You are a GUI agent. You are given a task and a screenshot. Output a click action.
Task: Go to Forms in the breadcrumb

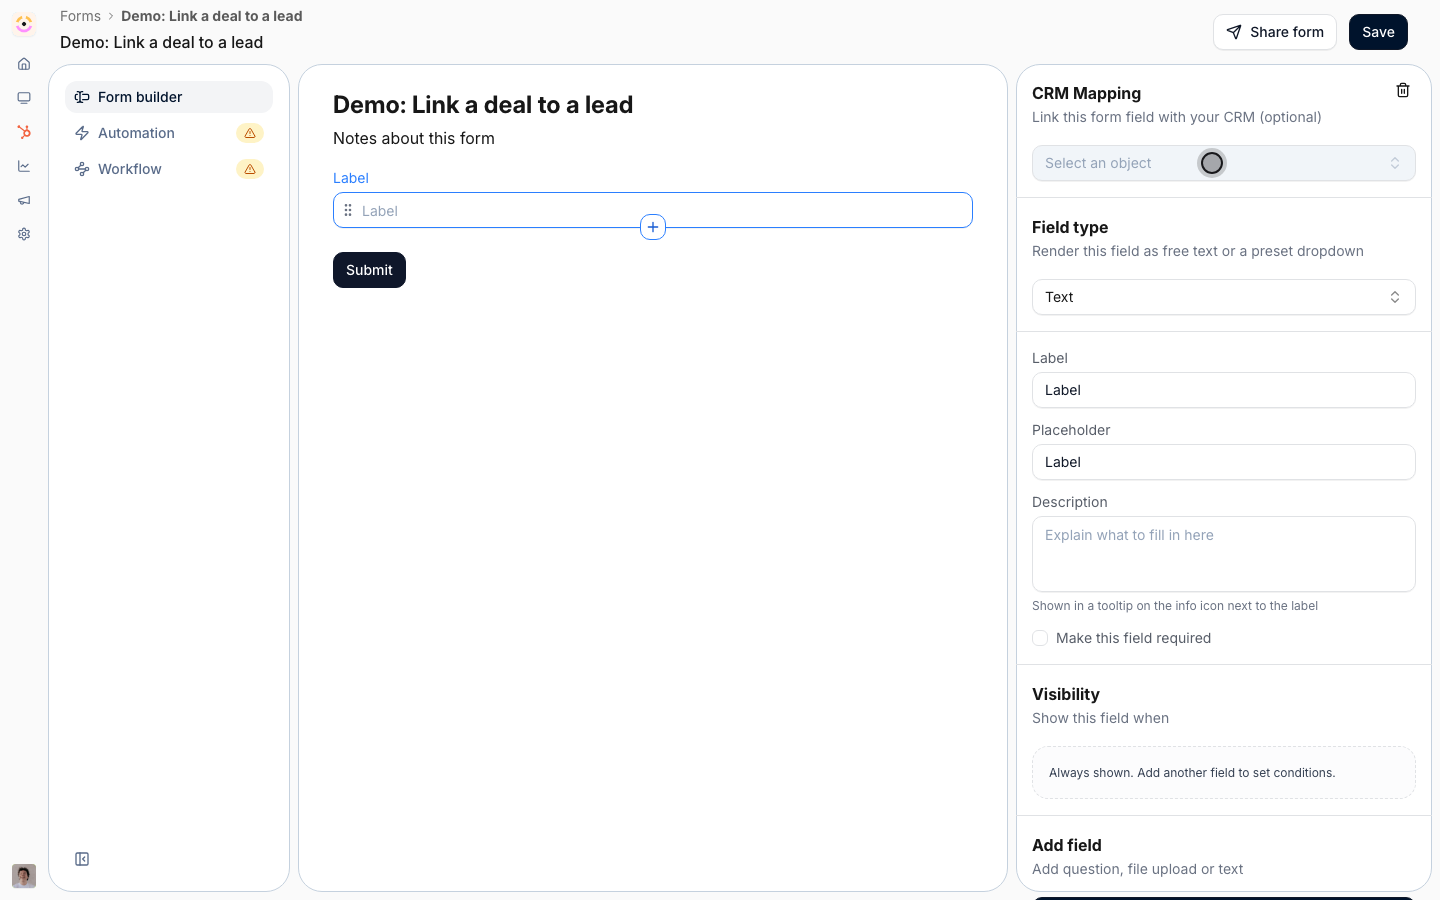[80, 16]
